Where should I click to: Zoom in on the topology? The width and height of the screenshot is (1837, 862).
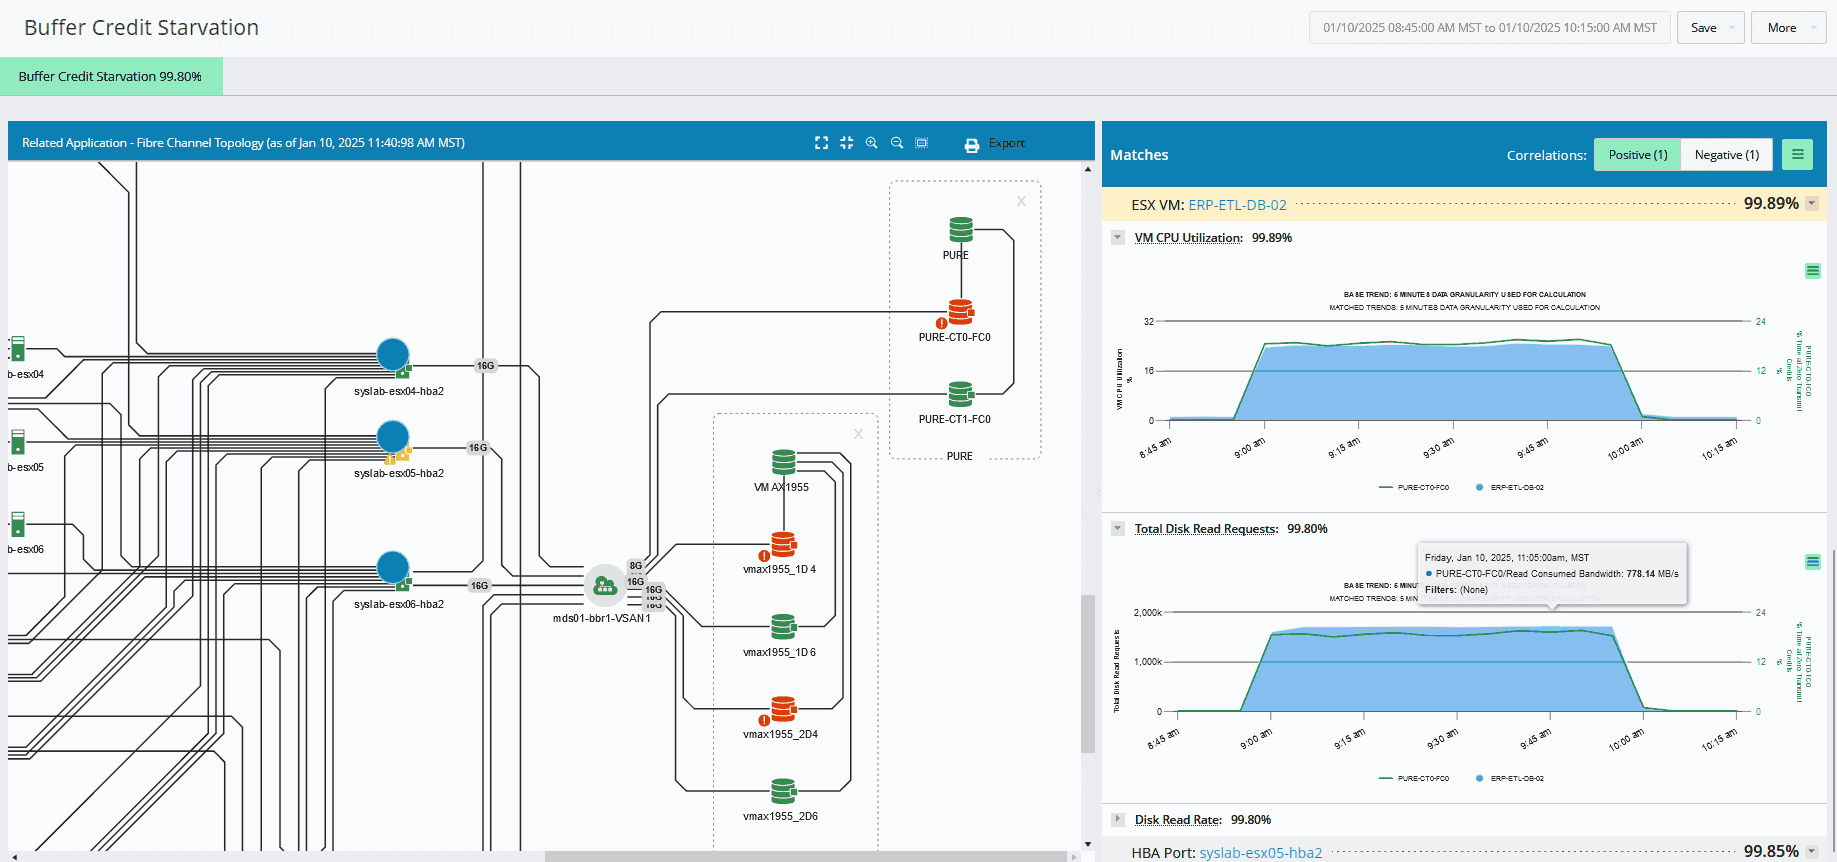point(871,143)
